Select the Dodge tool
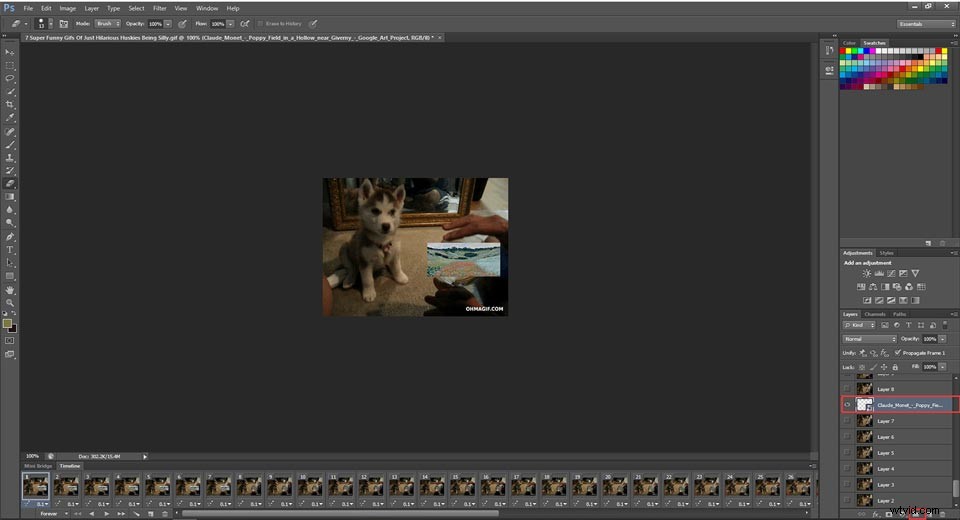Viewport: 960px width, 520px height. point(10,223)
